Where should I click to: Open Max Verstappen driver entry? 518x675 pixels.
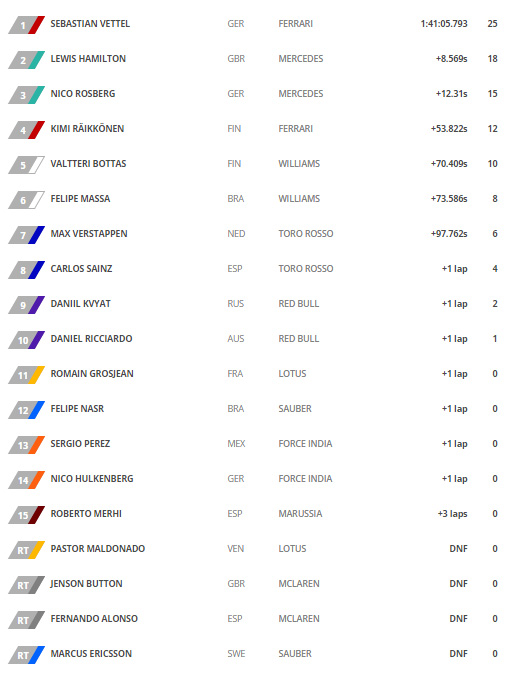(x=89, y=234)
